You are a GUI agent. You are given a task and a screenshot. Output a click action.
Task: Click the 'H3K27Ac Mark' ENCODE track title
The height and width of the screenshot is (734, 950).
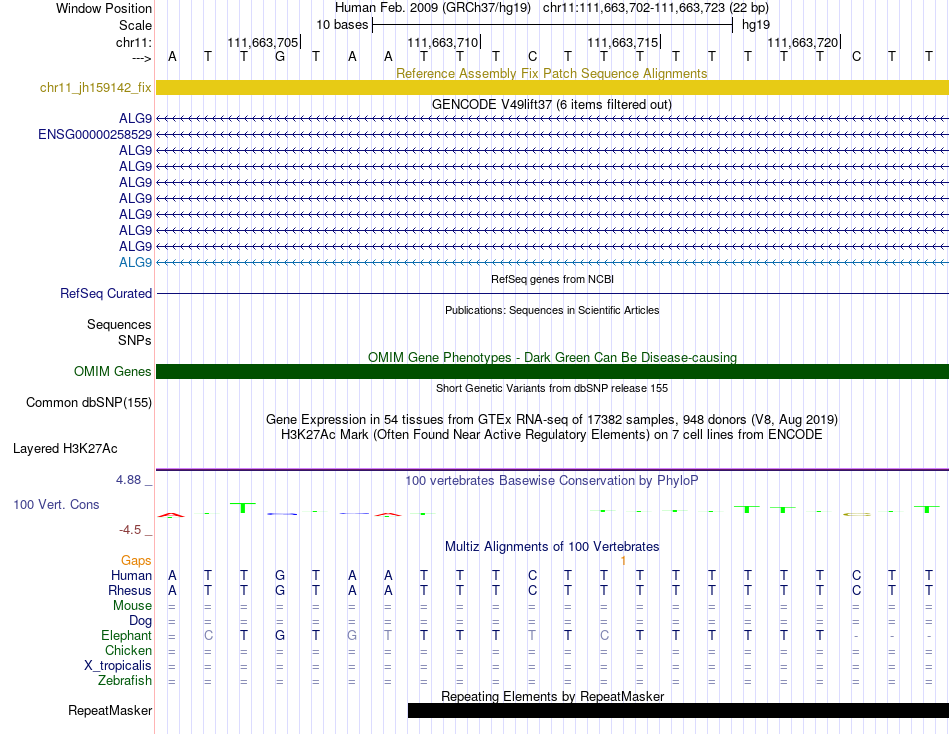click(551, 435)
